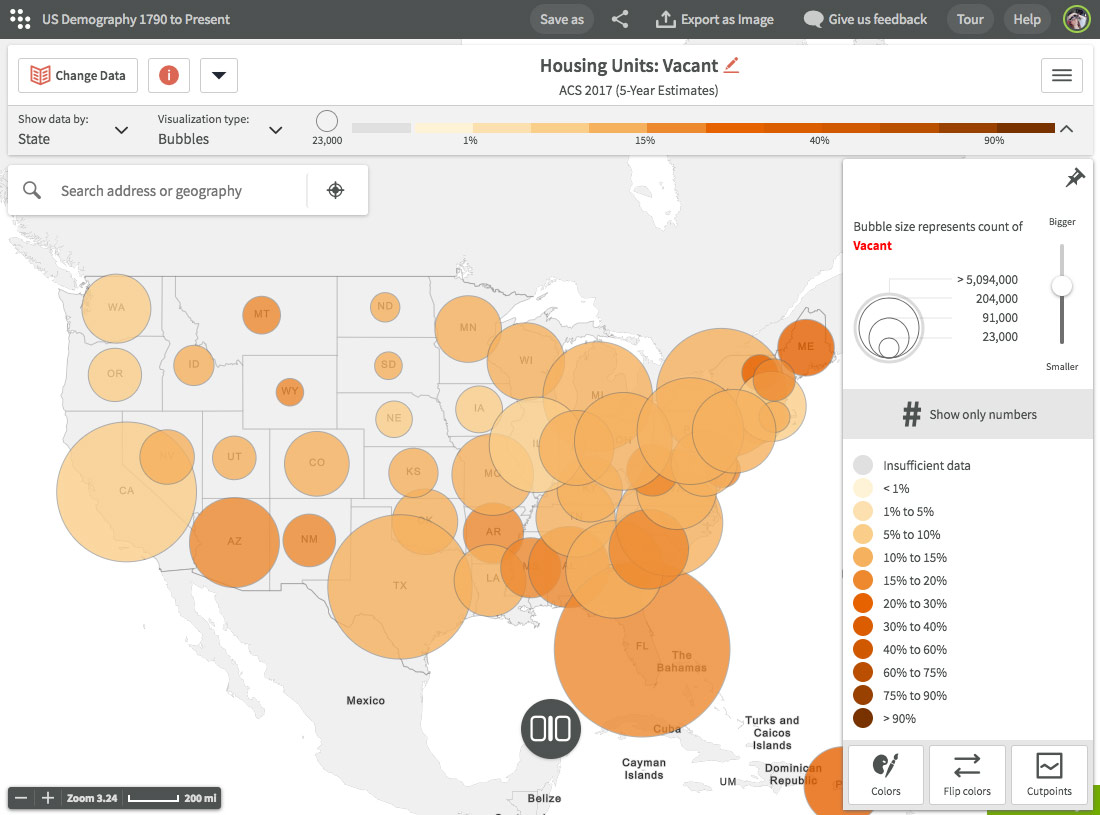Viewport: 1100px width, 815px height.
Task: Click the South Dakota bubble
Action: point(389,365)
